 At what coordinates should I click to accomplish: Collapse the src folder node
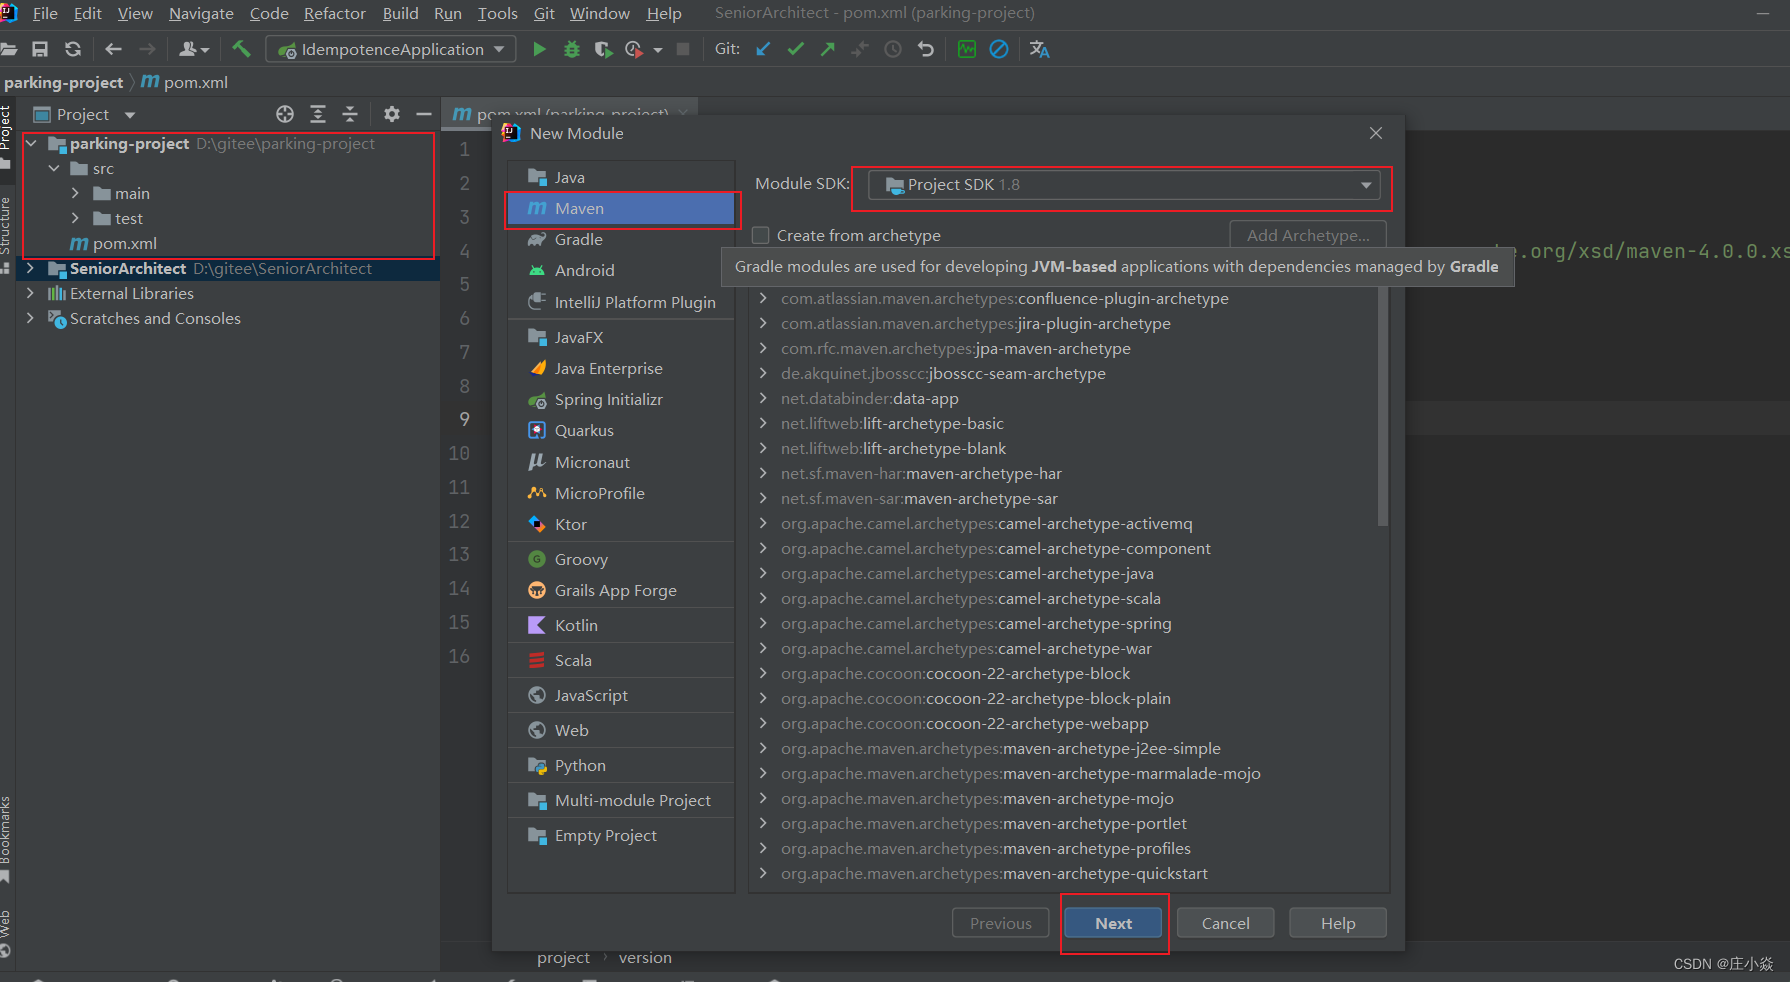coord(54,169)
